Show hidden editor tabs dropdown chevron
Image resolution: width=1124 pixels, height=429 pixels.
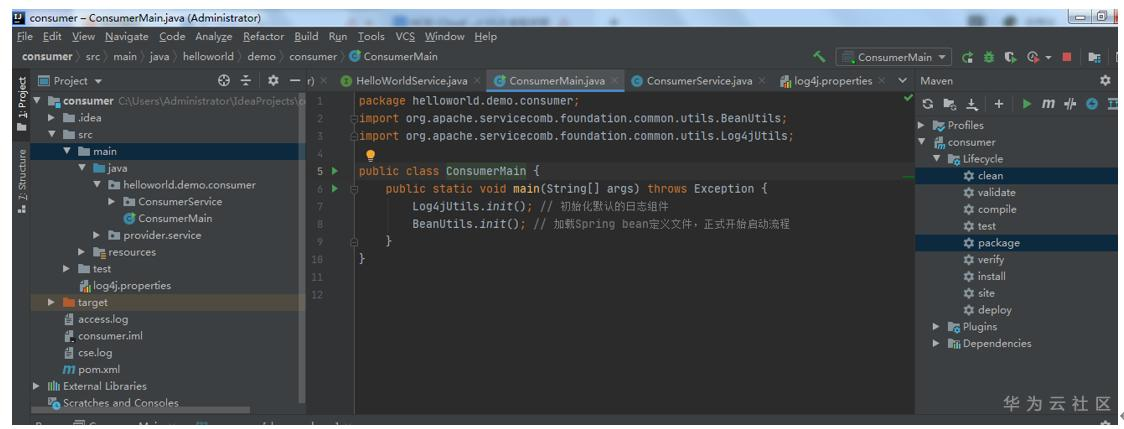pos(902,81)
